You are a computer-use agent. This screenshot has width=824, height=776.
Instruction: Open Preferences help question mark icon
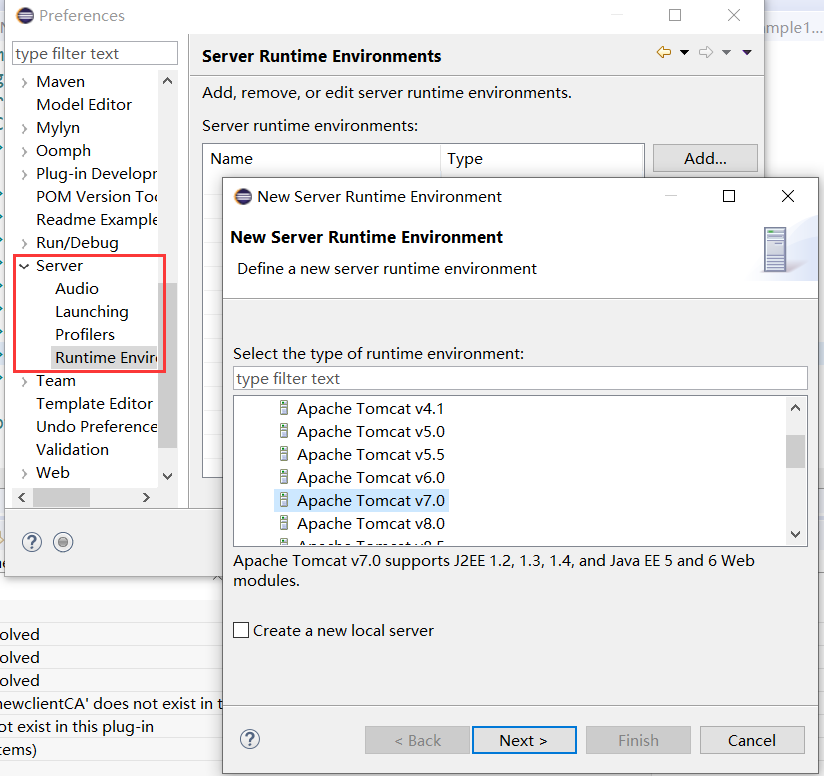(32, 542)
